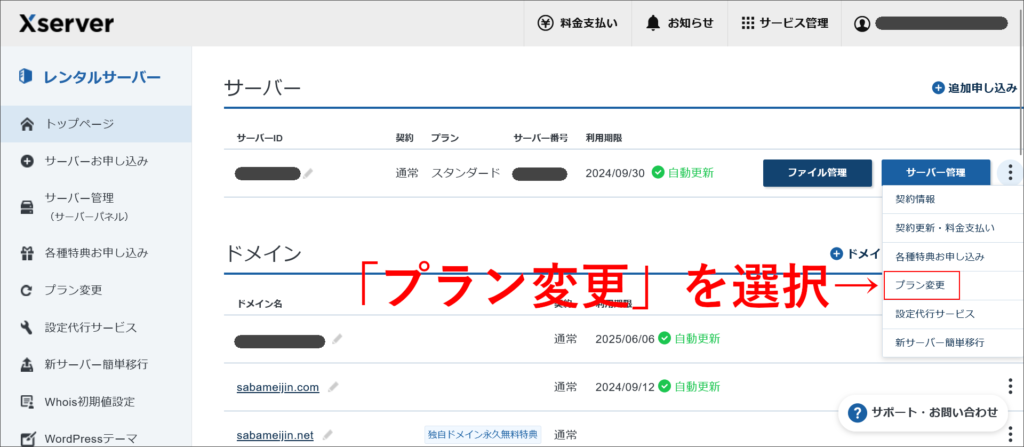Click the pencil icon beside masked domain
1024x447 pixels.
(x=337, y=339)
